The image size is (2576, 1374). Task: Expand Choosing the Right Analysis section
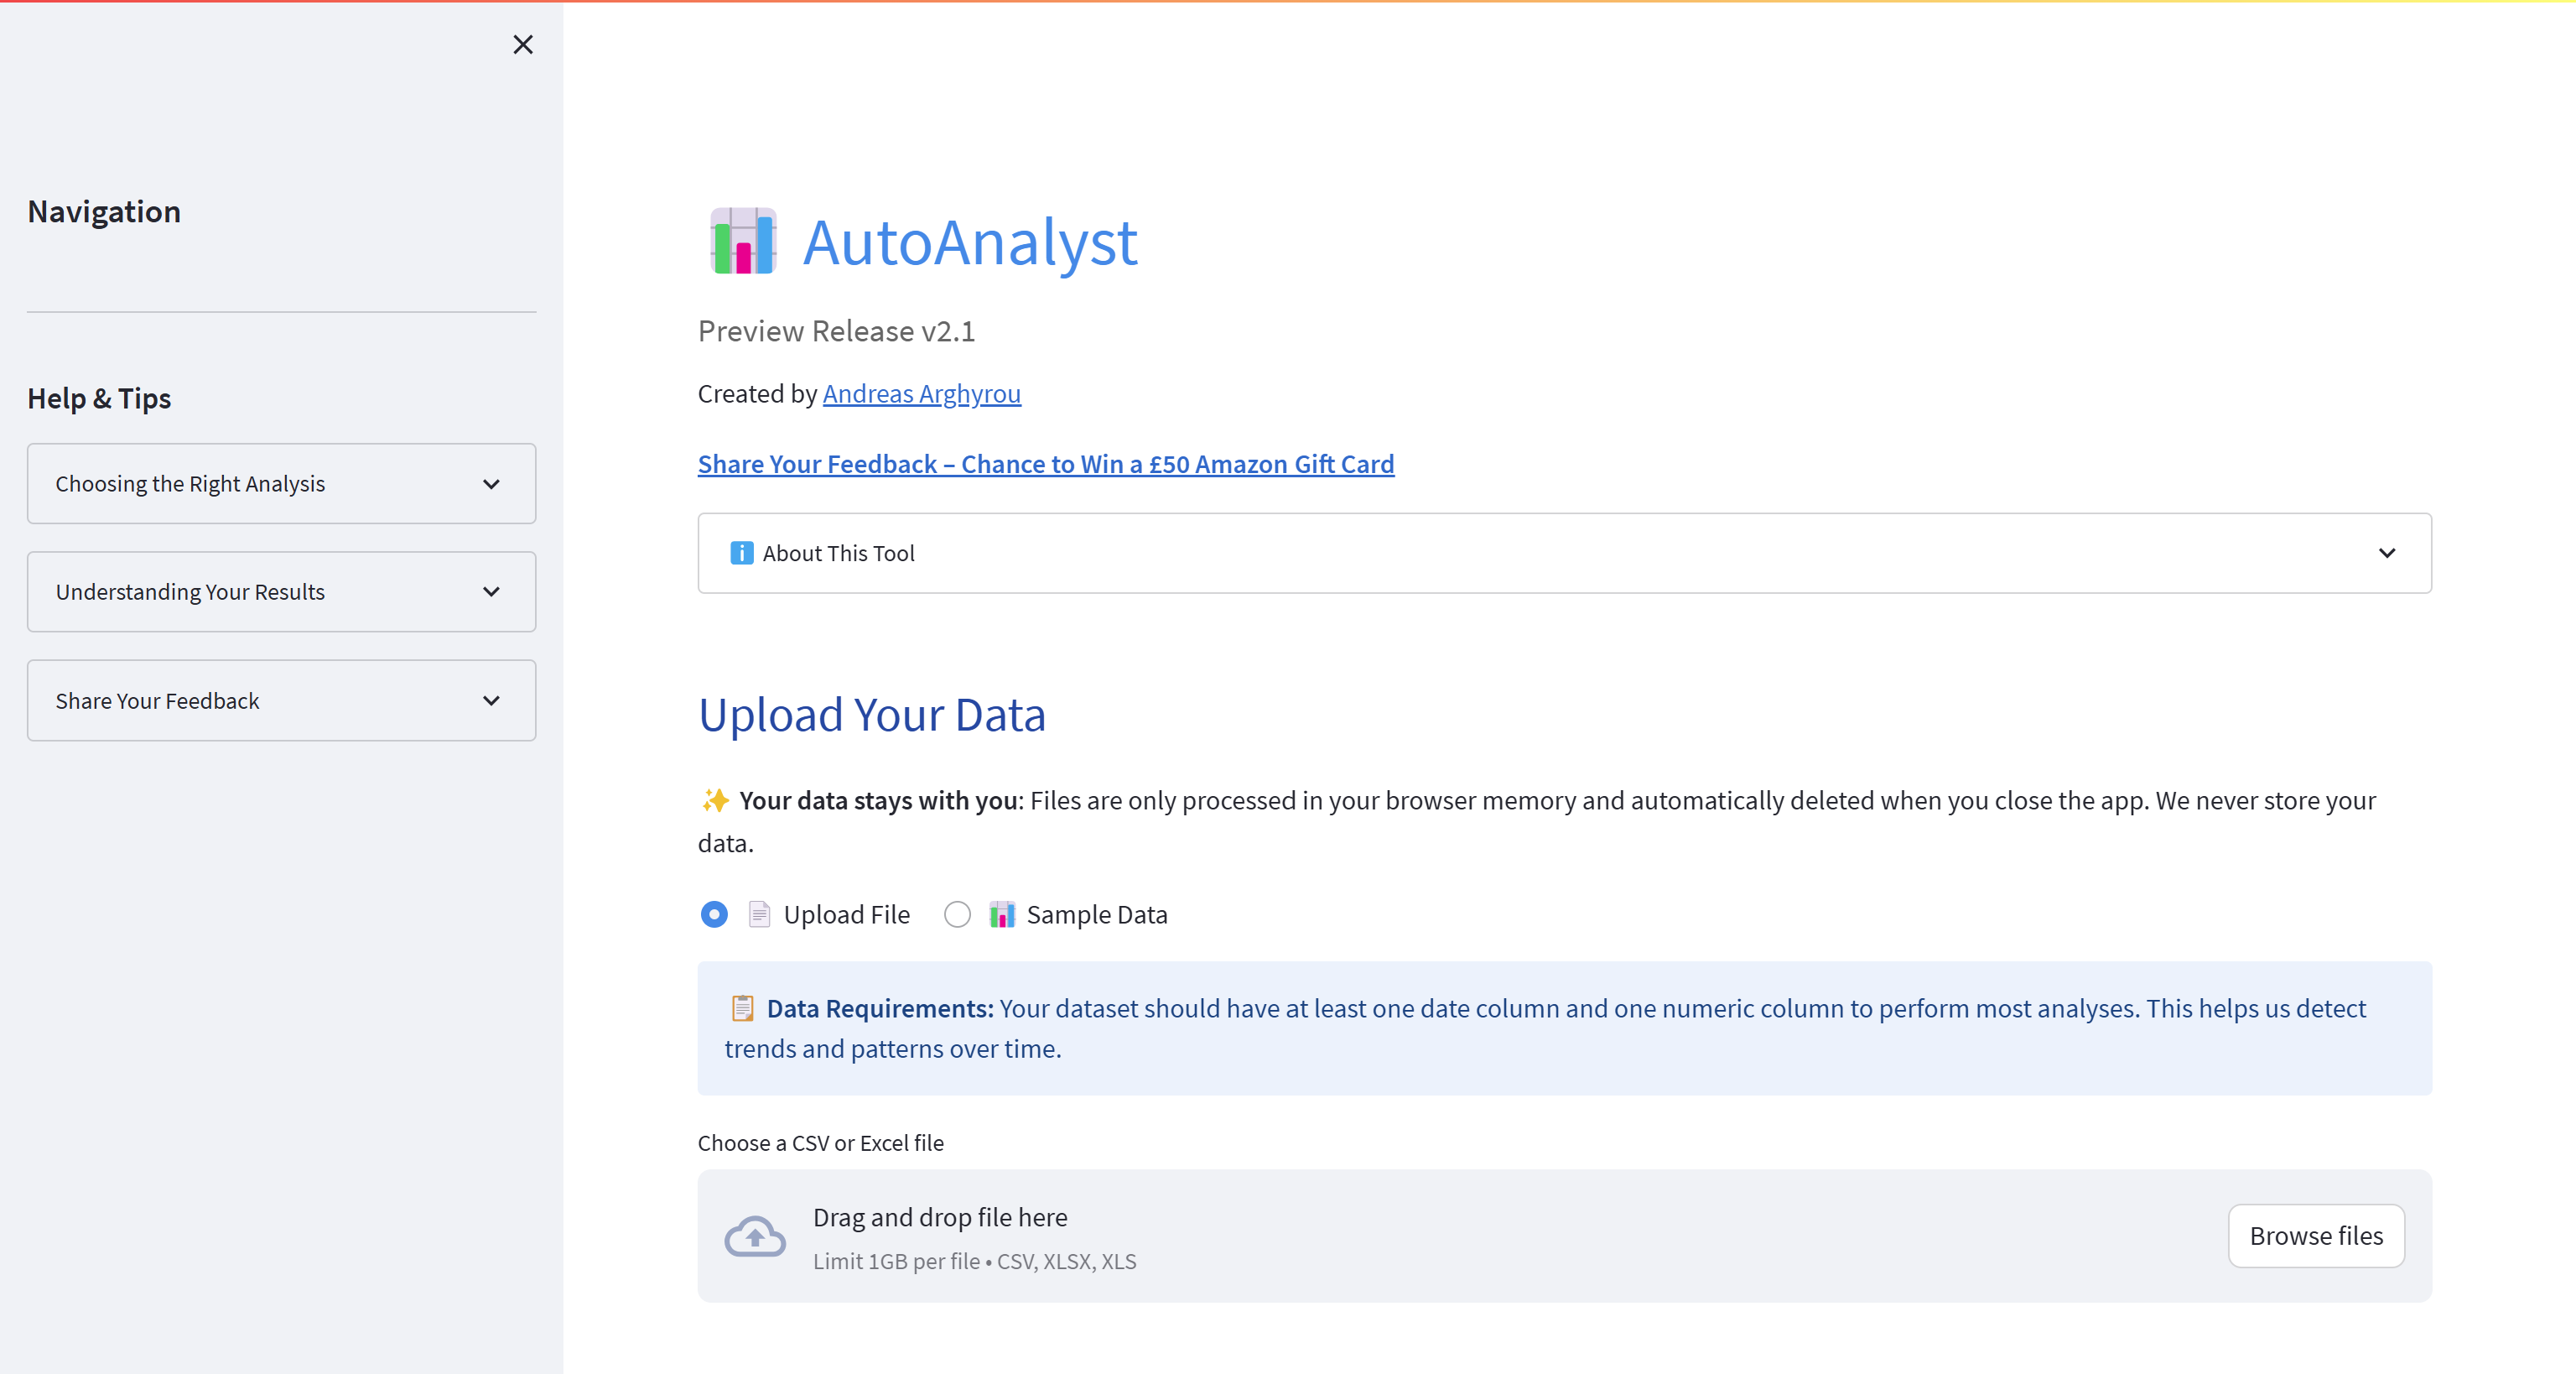[281, 484]
